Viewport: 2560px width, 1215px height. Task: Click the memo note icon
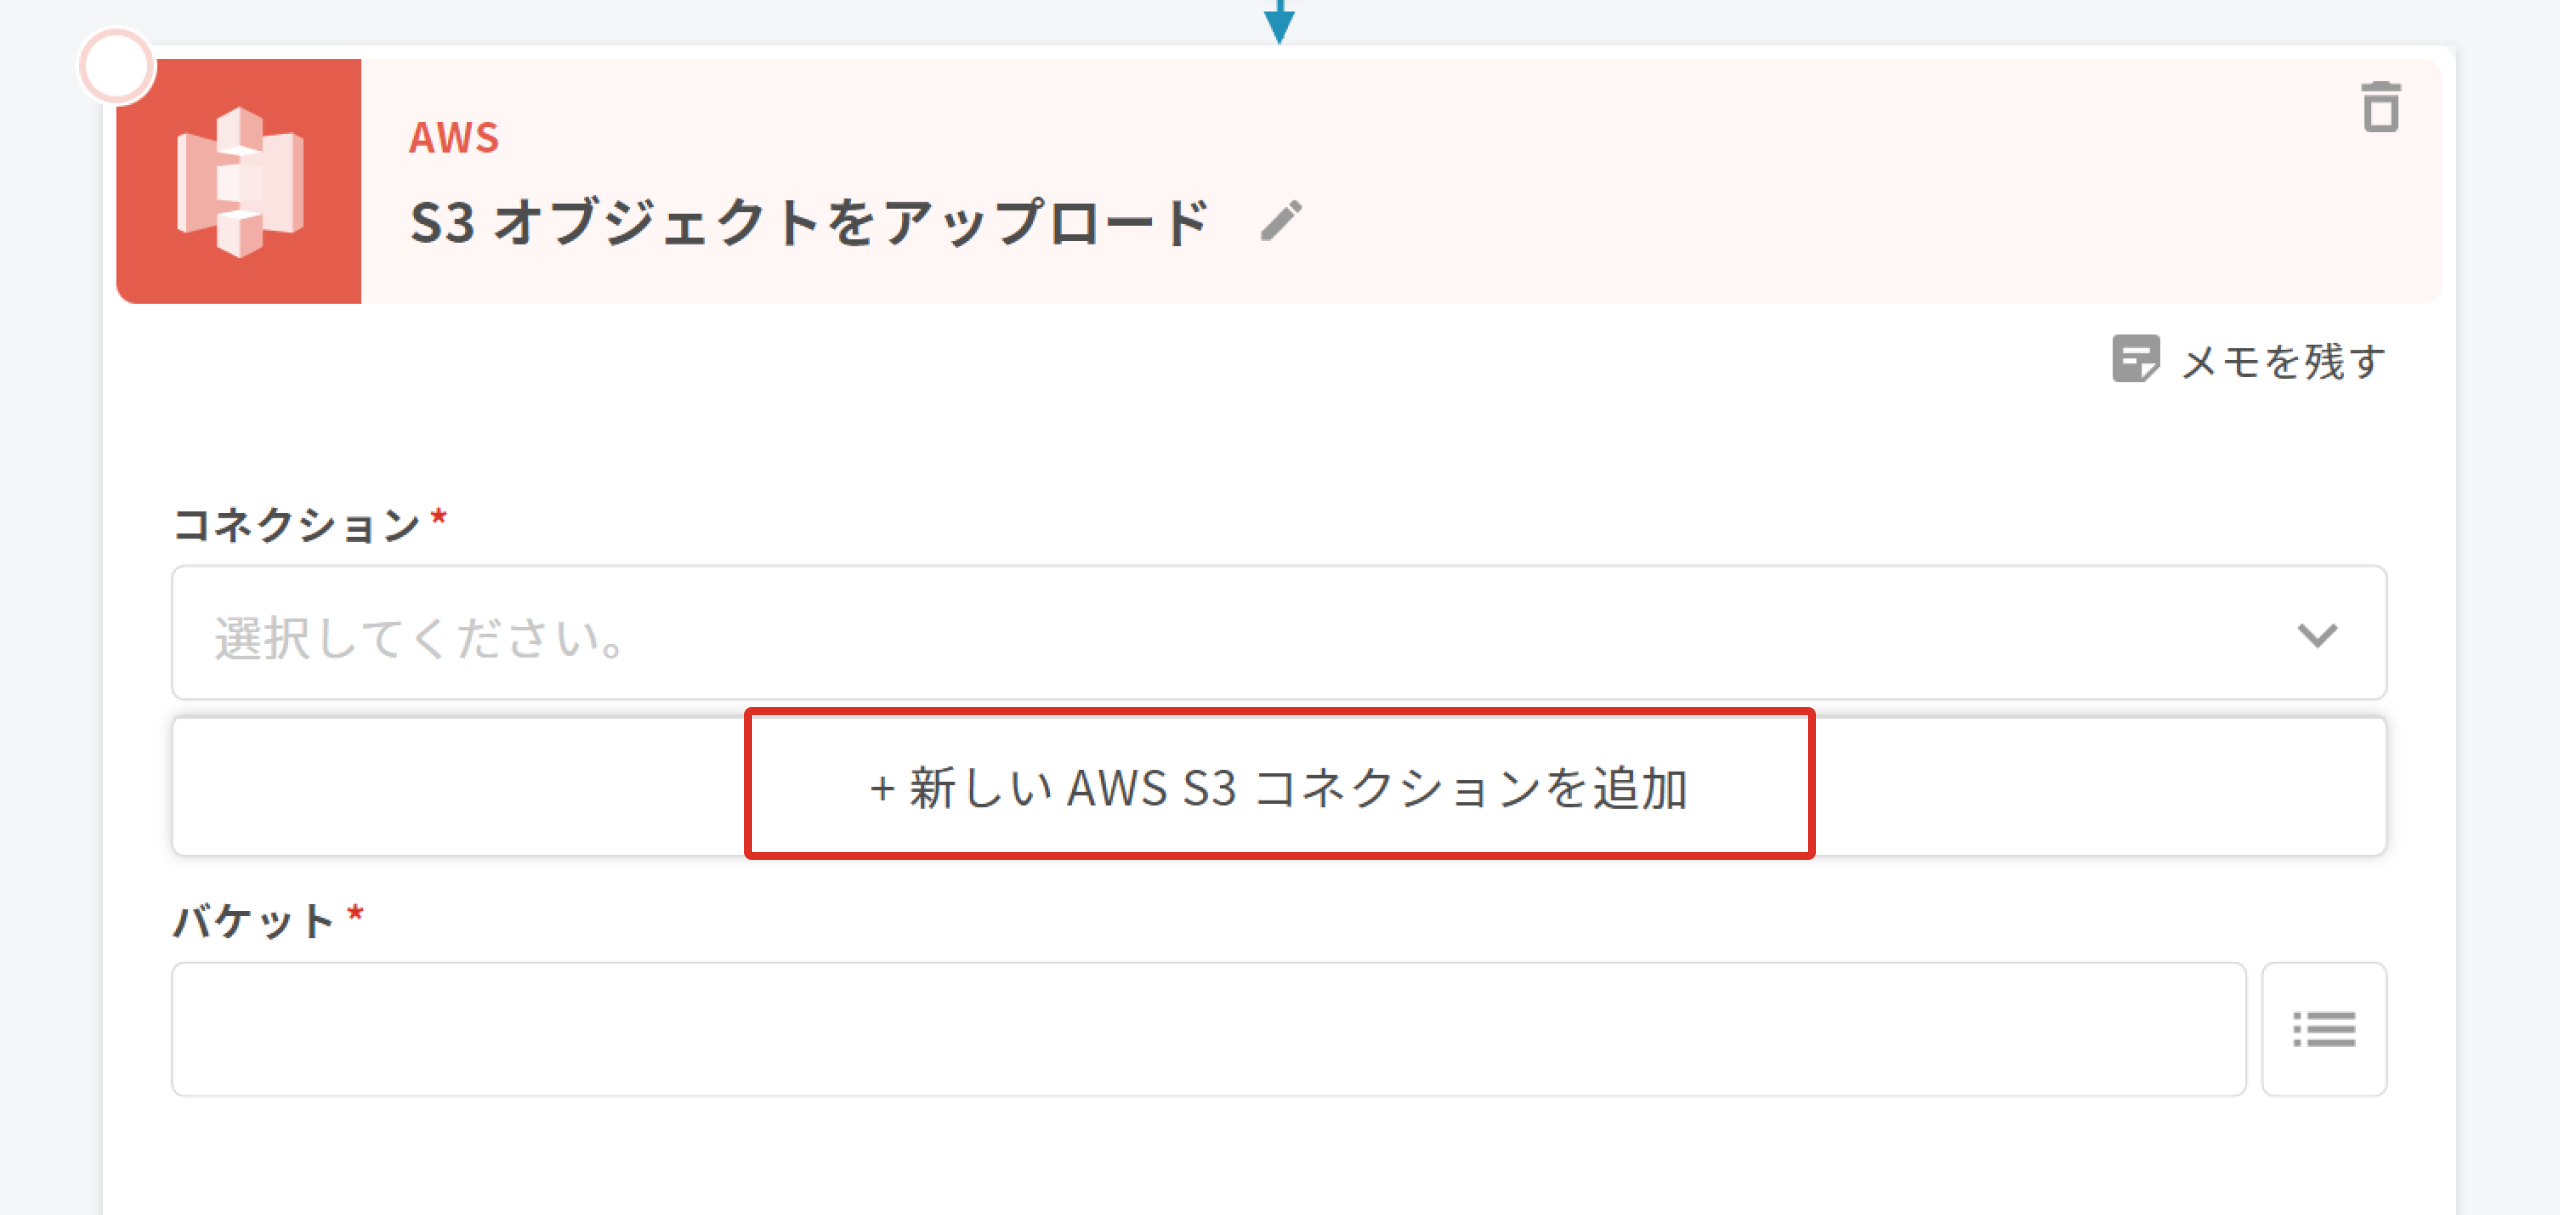pos(2135,360)
